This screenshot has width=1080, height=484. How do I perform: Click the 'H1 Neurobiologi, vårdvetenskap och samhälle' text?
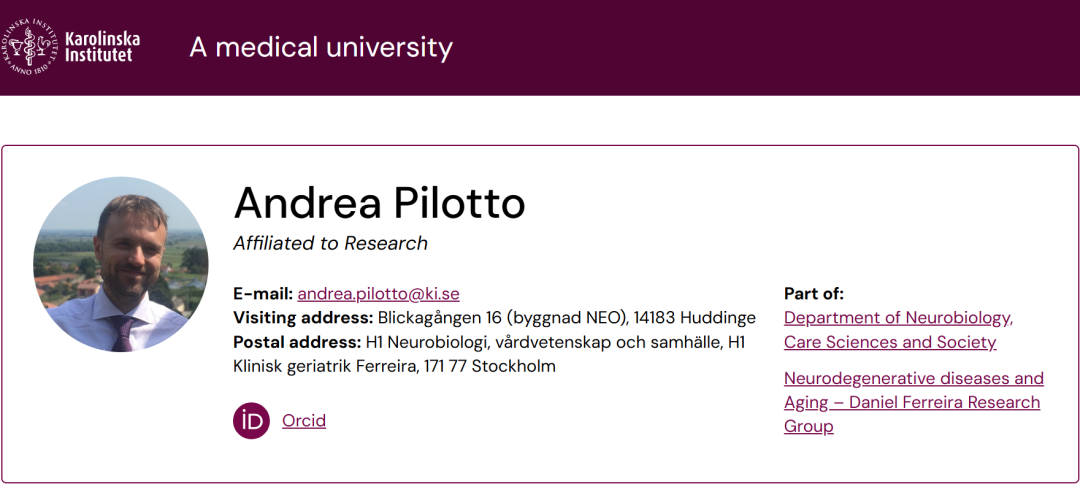[x=543, y=342]
